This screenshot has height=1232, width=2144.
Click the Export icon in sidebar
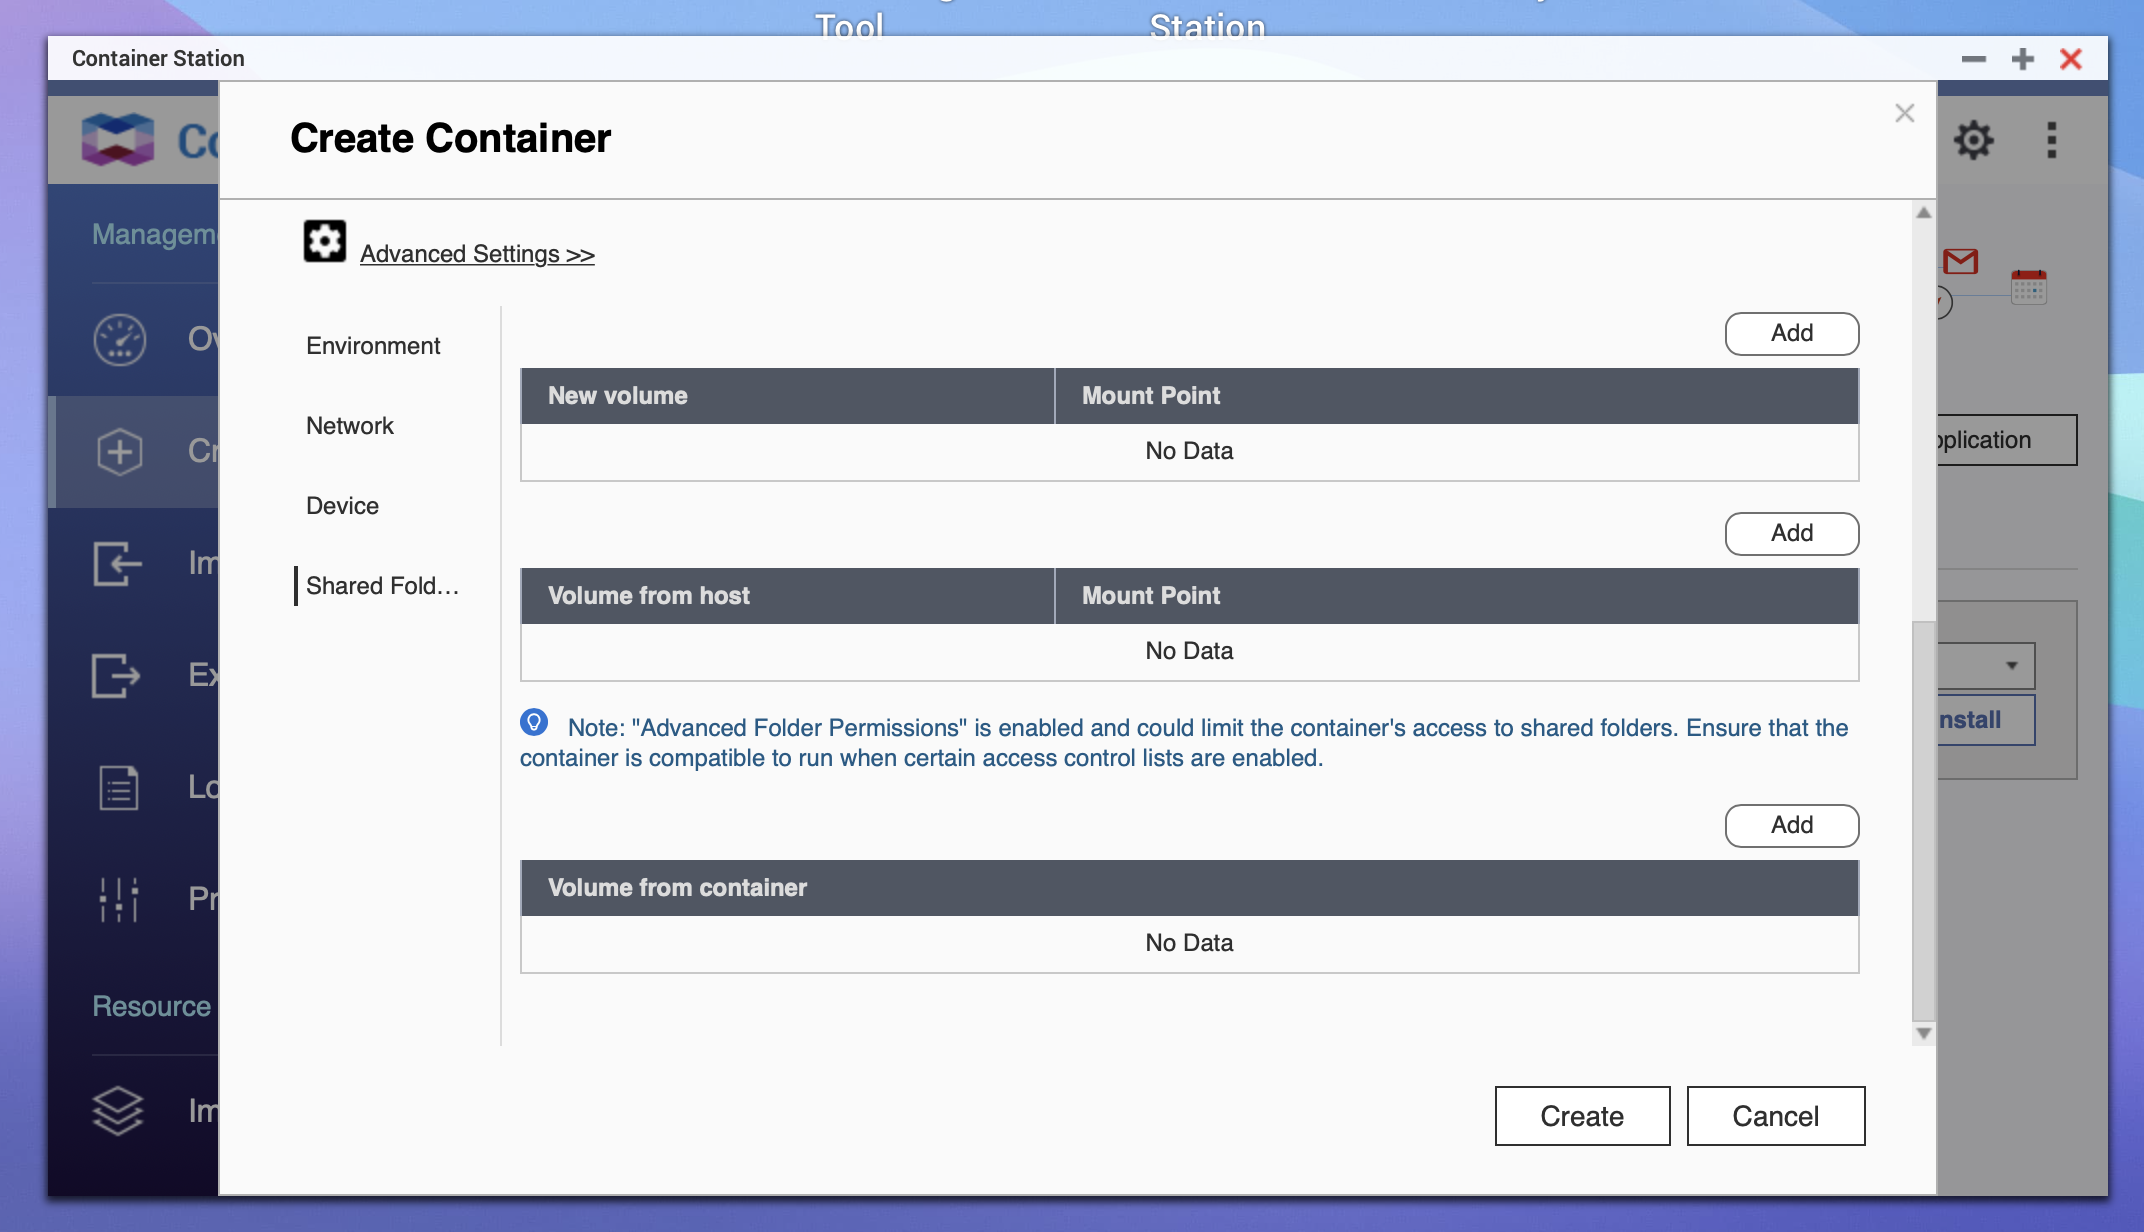click(117, 676)
